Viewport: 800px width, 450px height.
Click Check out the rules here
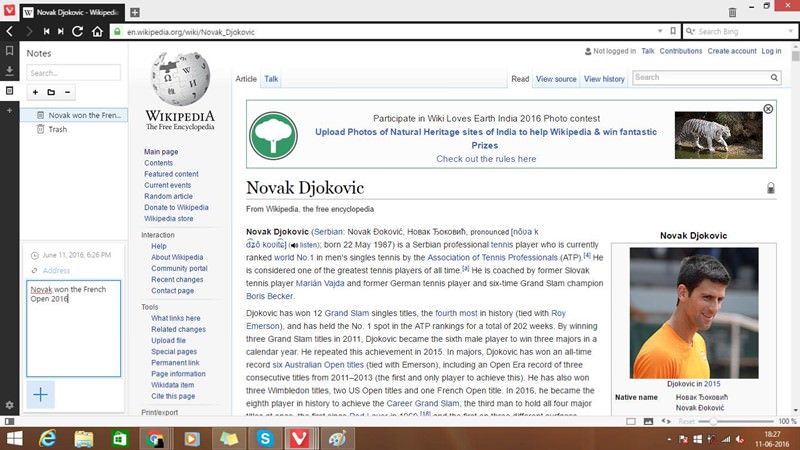486,159
